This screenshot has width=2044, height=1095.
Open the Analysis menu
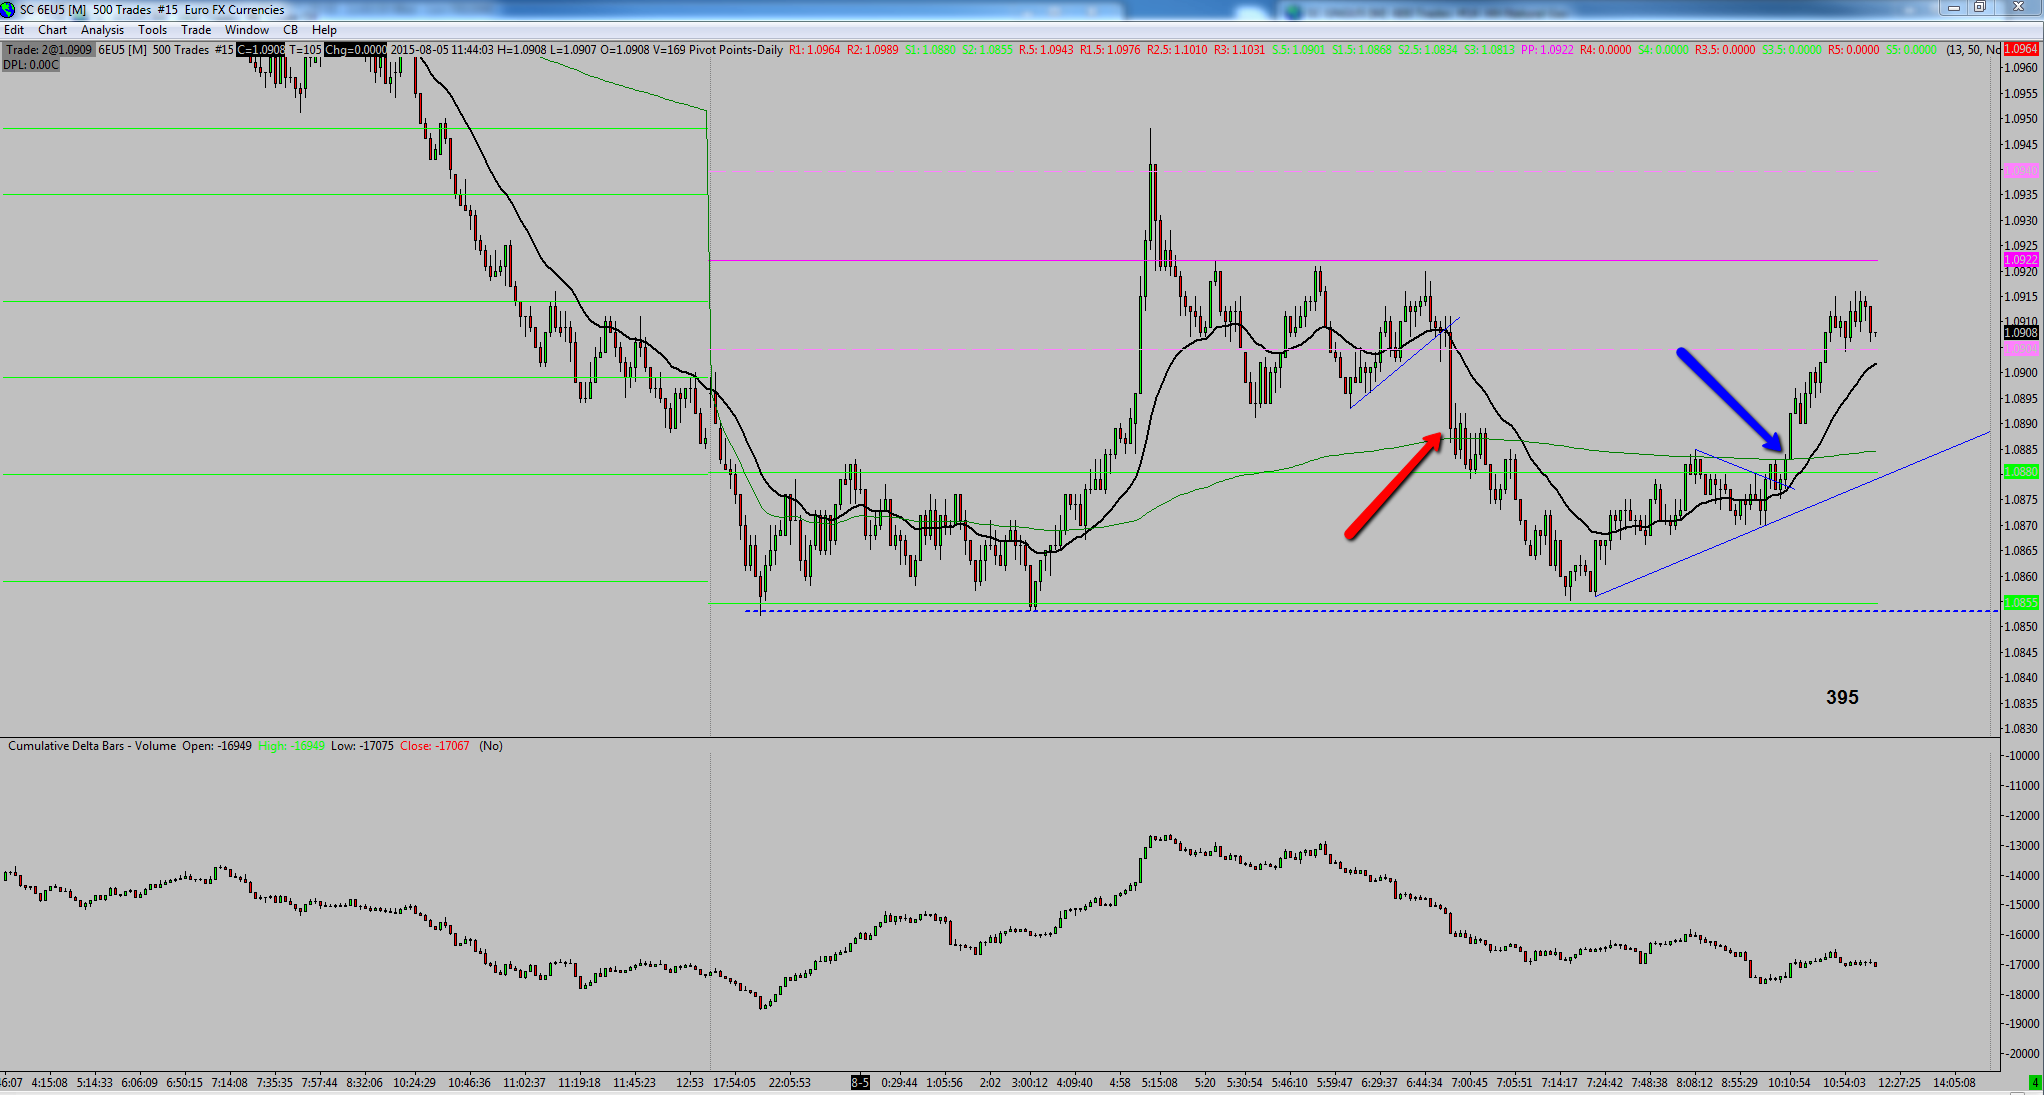click(103, 30)
